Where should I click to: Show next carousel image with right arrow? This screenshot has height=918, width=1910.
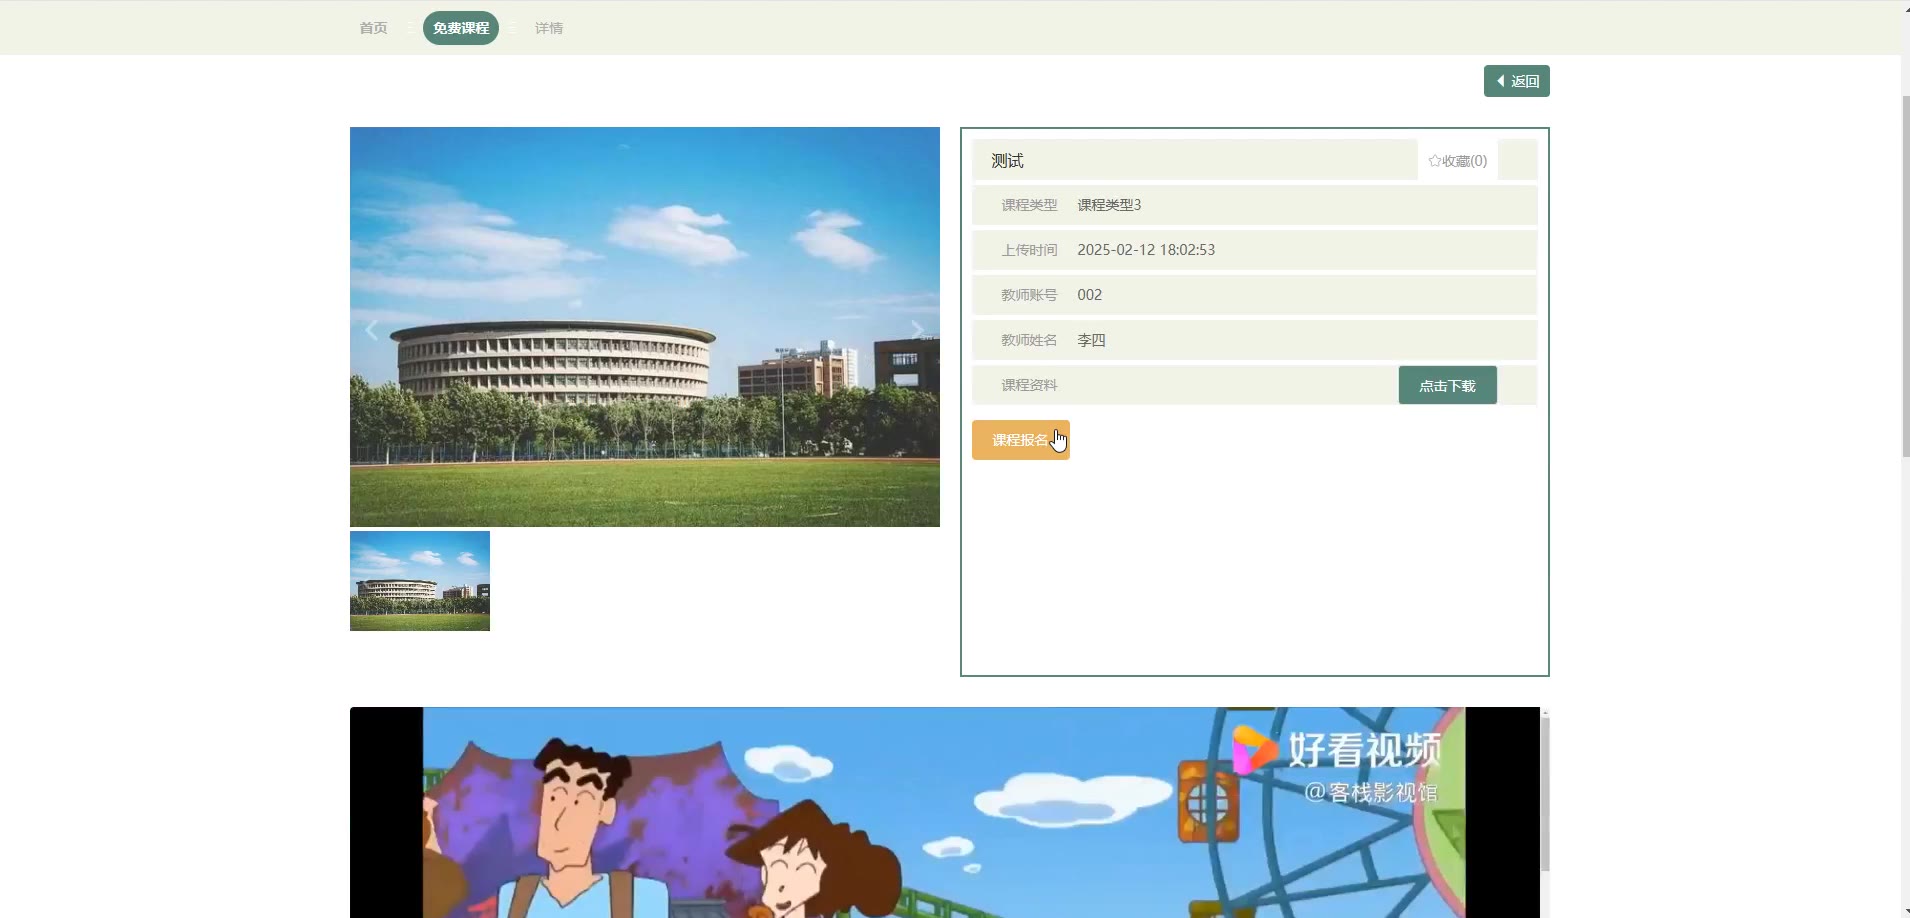[x=917, y=330]
